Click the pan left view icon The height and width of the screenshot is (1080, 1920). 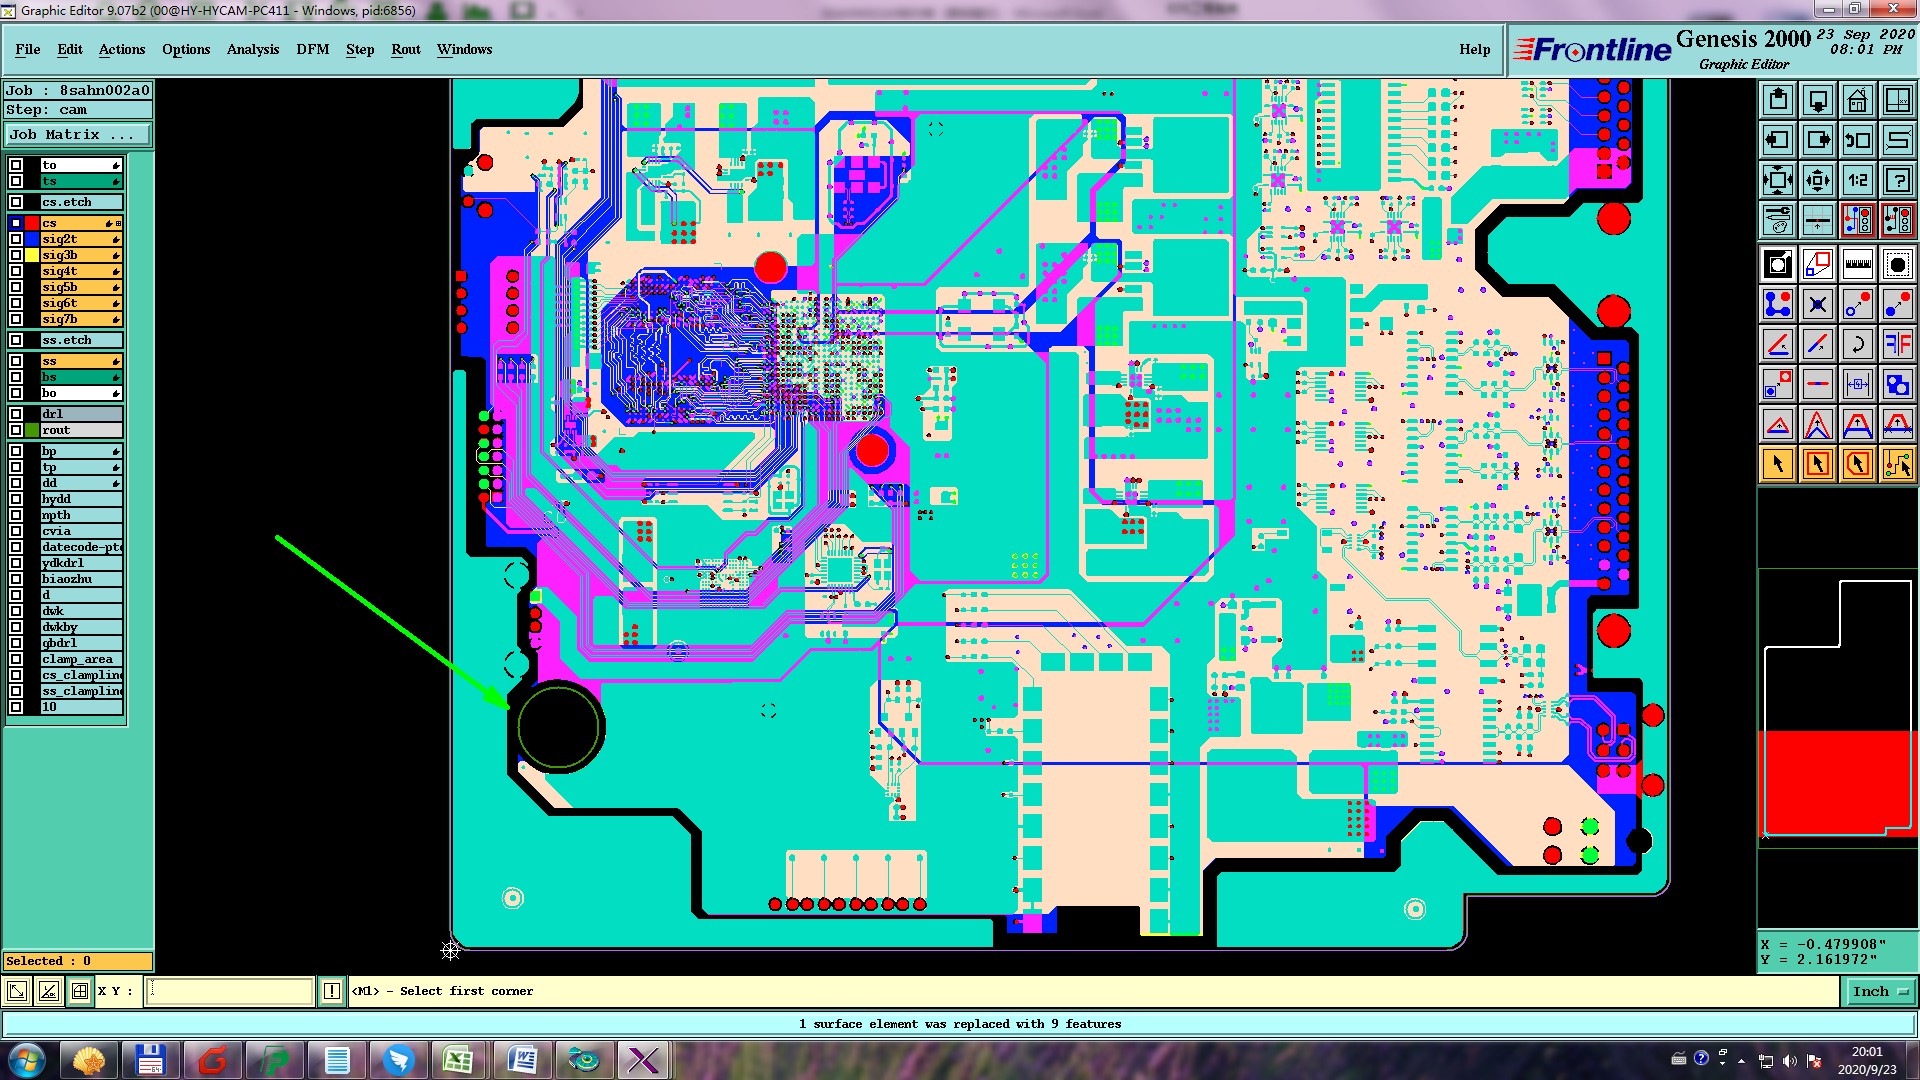tap(1778, 140)
